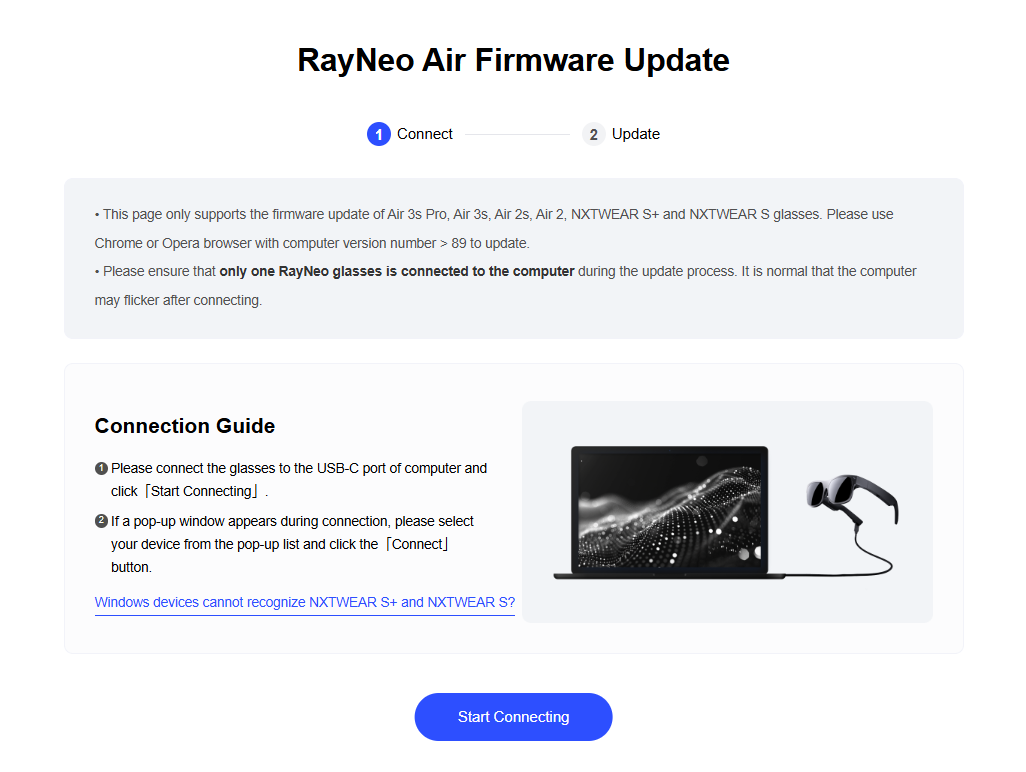Click the Start Connecting button
The width and height of the screenshot is (1026, 772).
coord(513,716)
